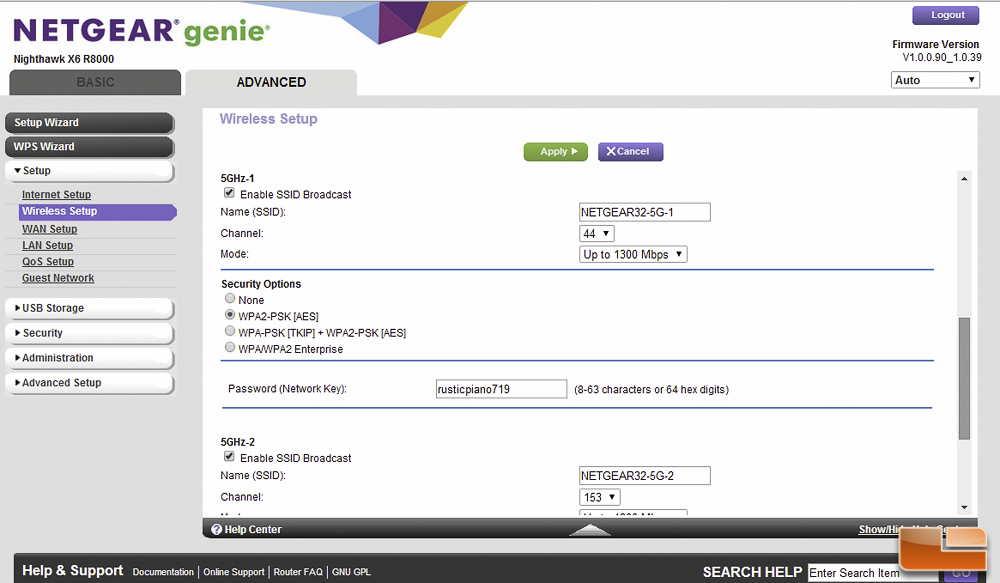Open the Online Support link

coord(233,572)
